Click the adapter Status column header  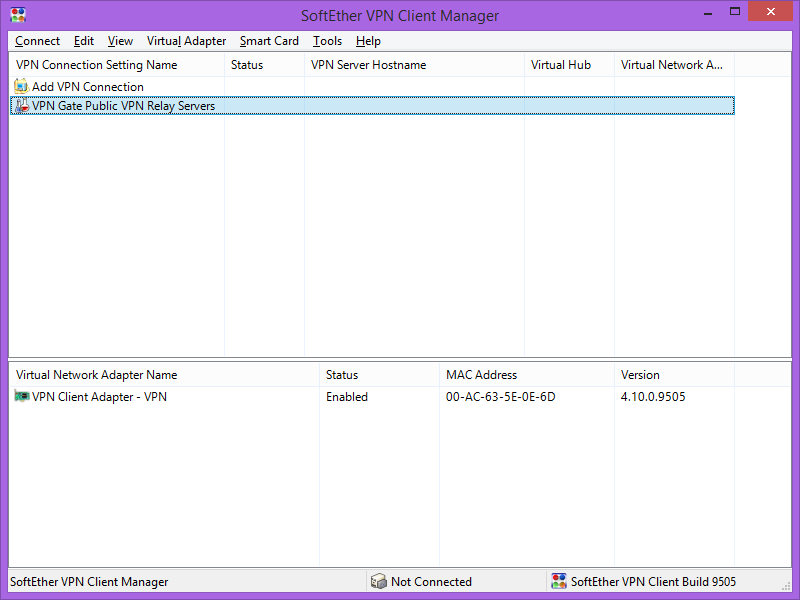[380, 375]
